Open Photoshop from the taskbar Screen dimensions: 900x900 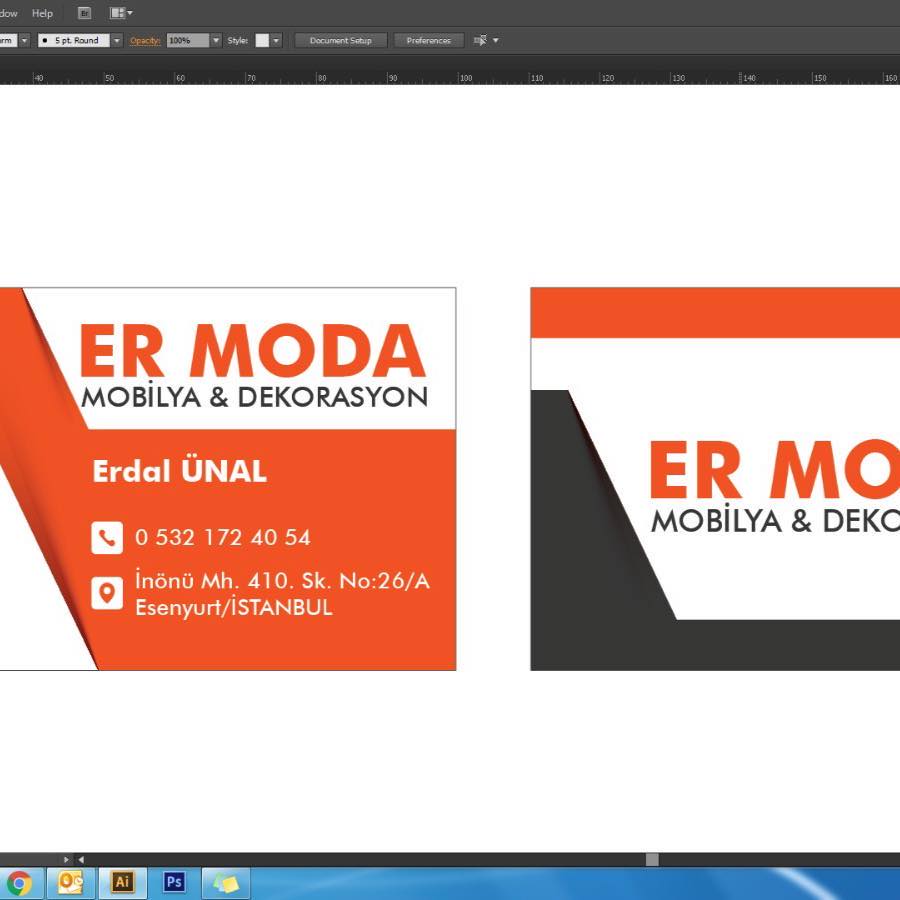click(174, 883)
